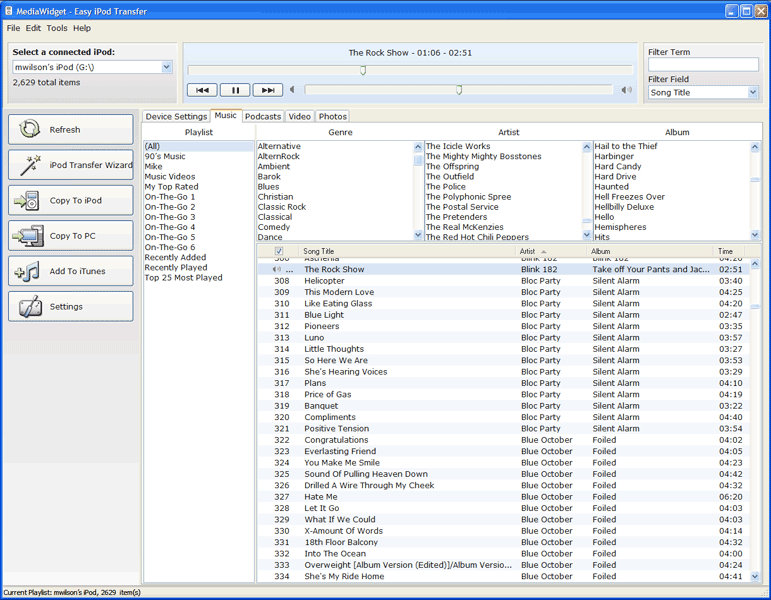This screenshot has height=600, width=771.
Task: Select the (All) playlist
Action: [199, 146]
